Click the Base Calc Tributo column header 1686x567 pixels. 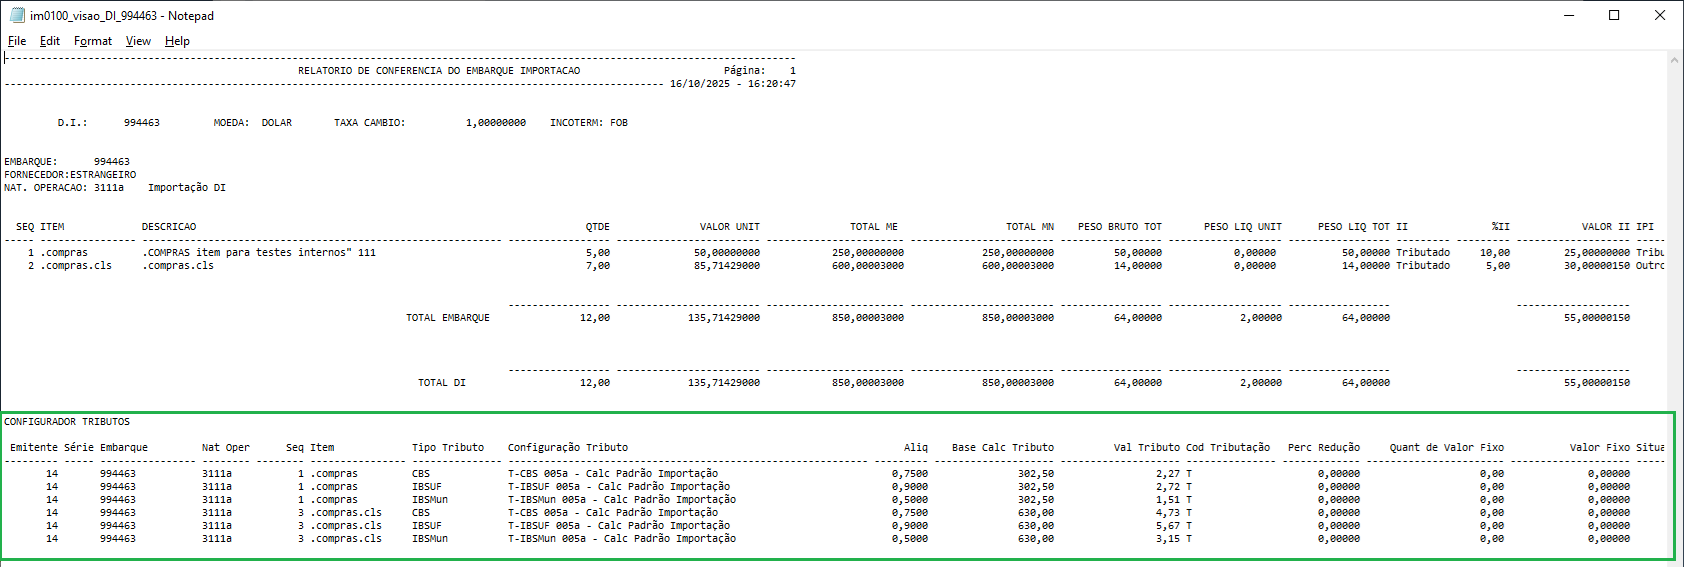click(x=1003, y=448)
